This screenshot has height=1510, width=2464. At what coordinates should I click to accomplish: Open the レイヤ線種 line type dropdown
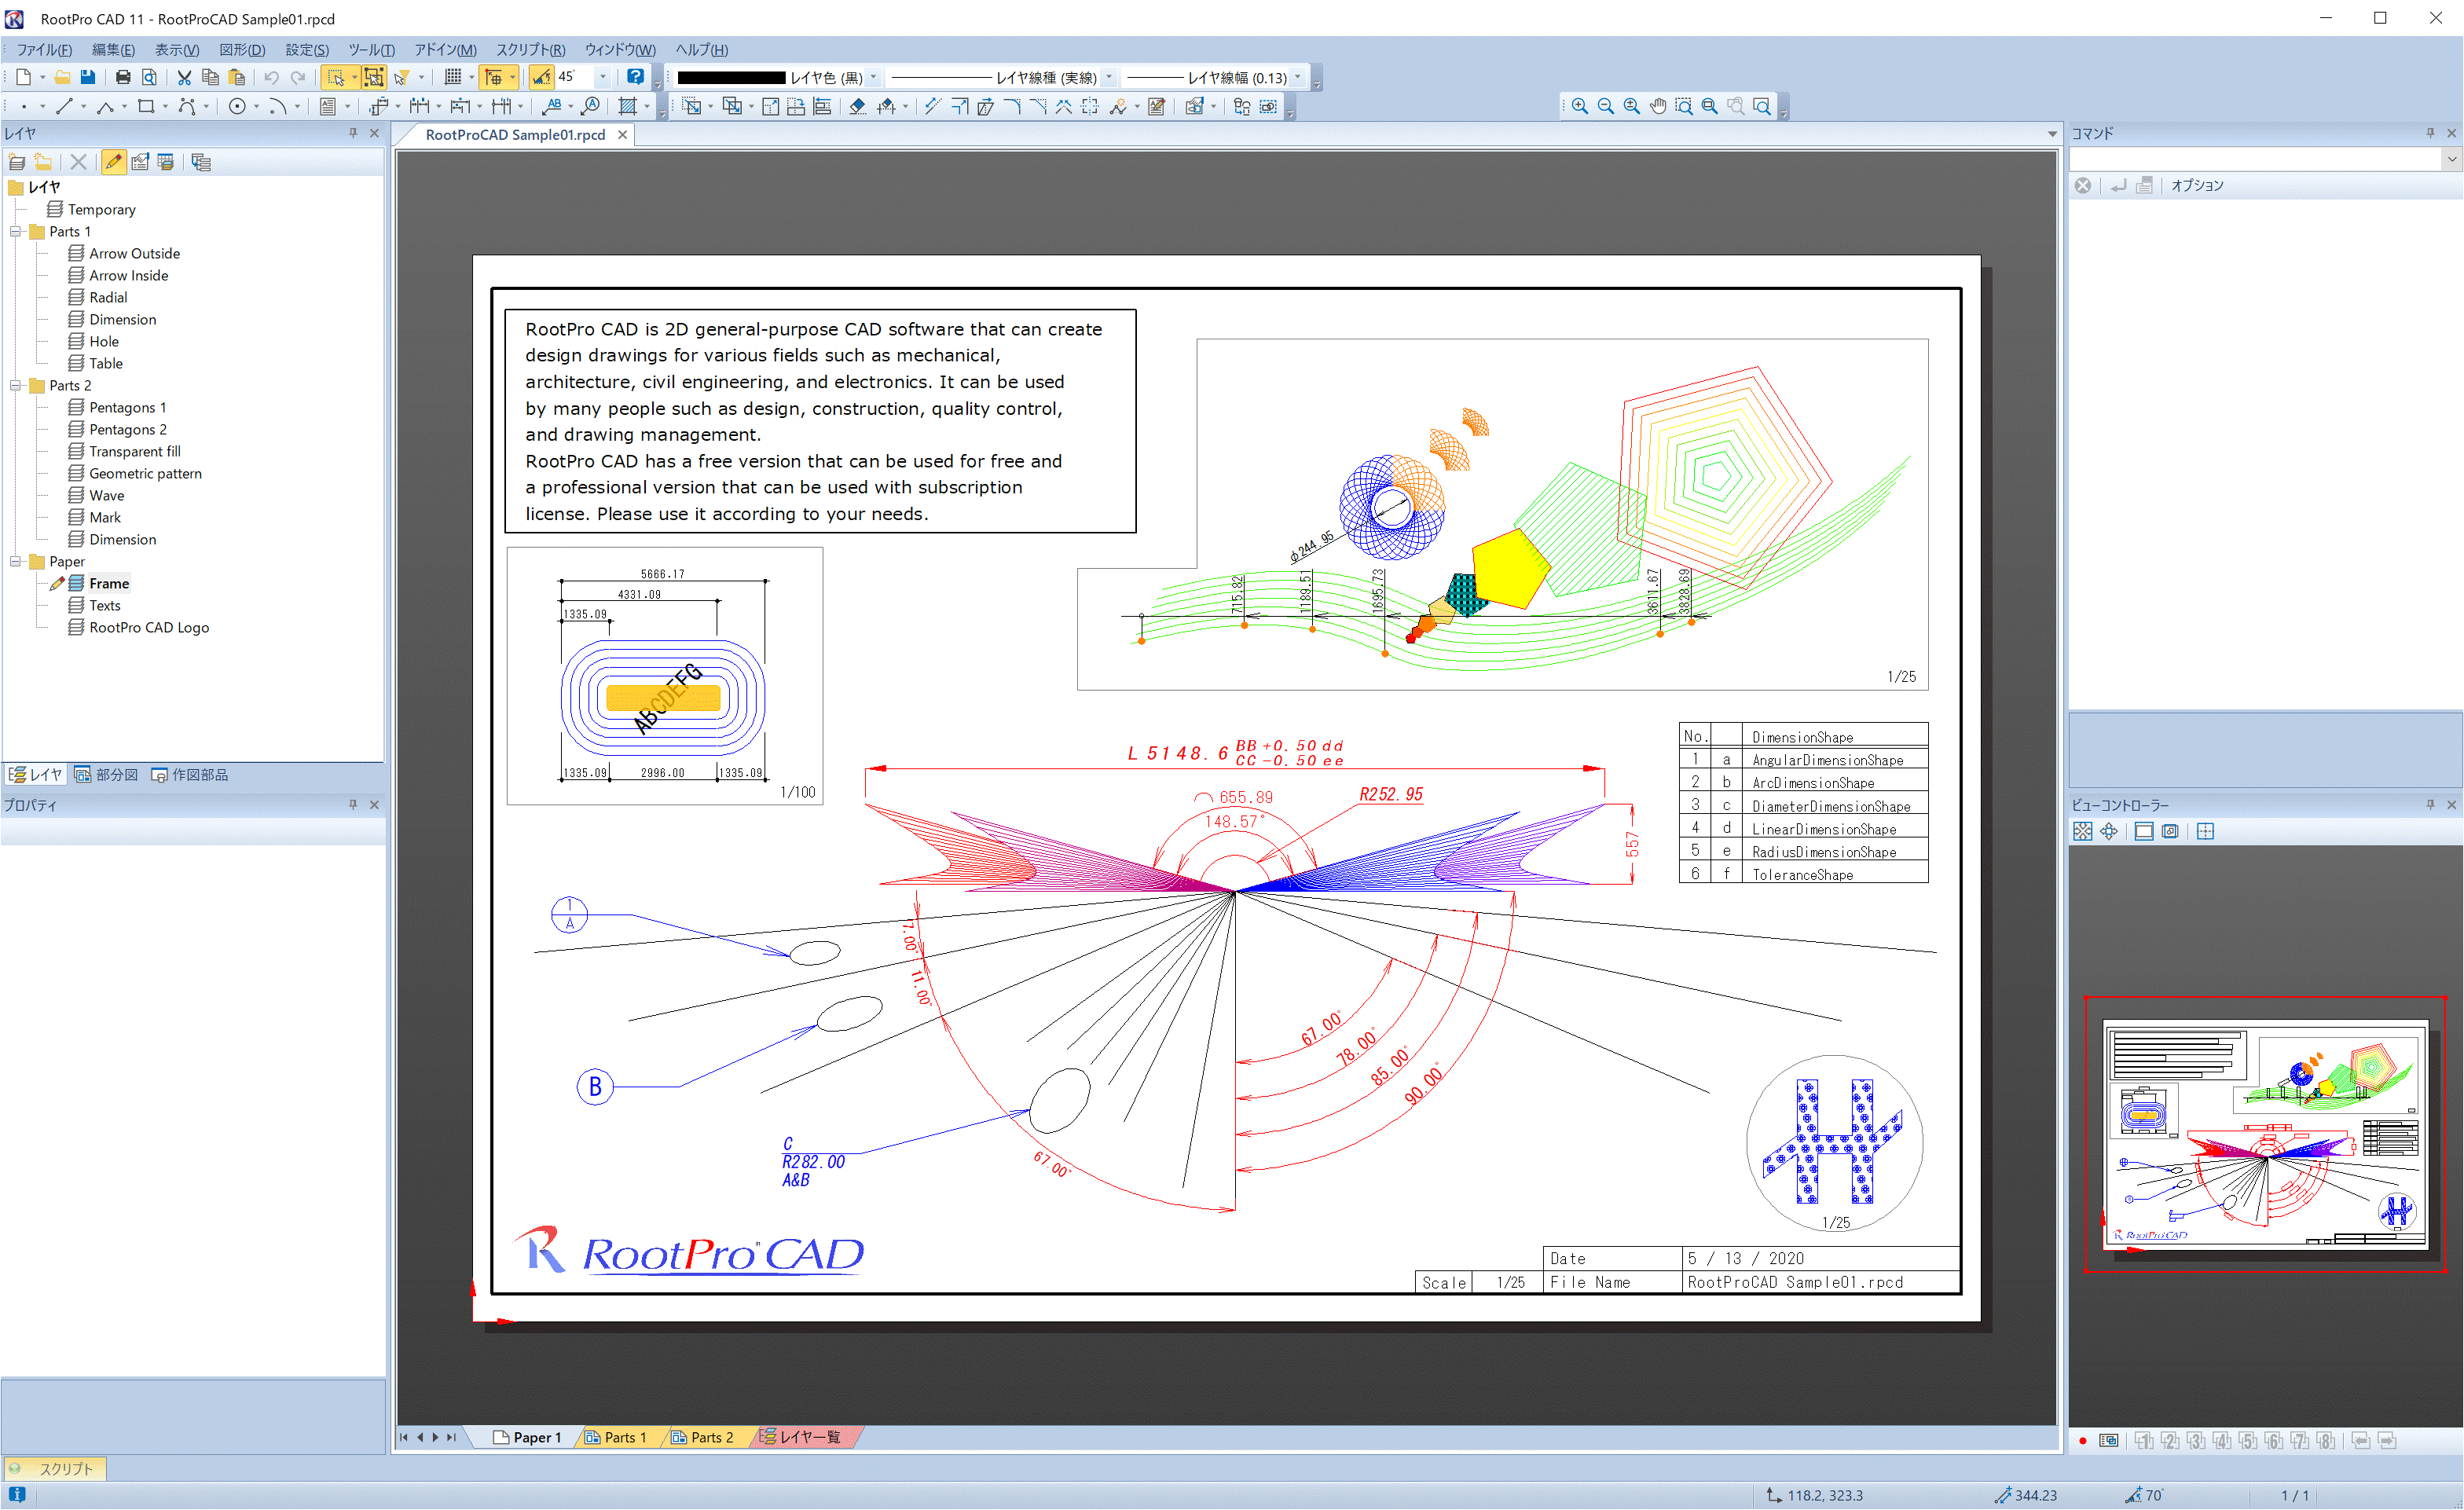[x=1109, y=77]
